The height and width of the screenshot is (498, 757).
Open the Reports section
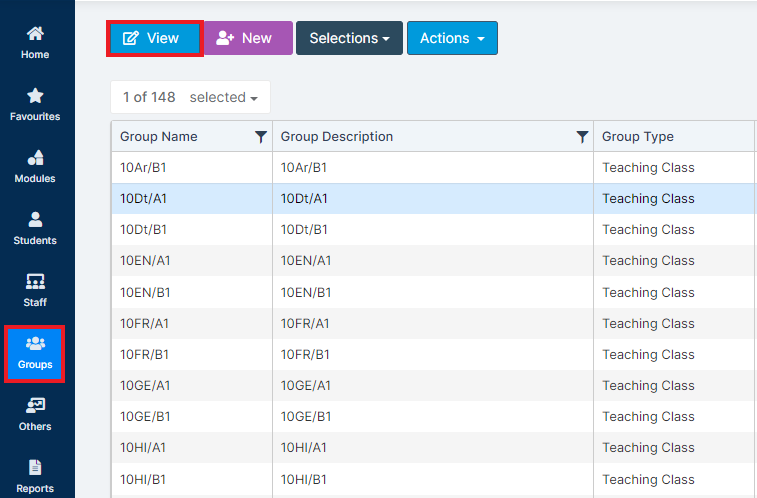coord(35,476)
